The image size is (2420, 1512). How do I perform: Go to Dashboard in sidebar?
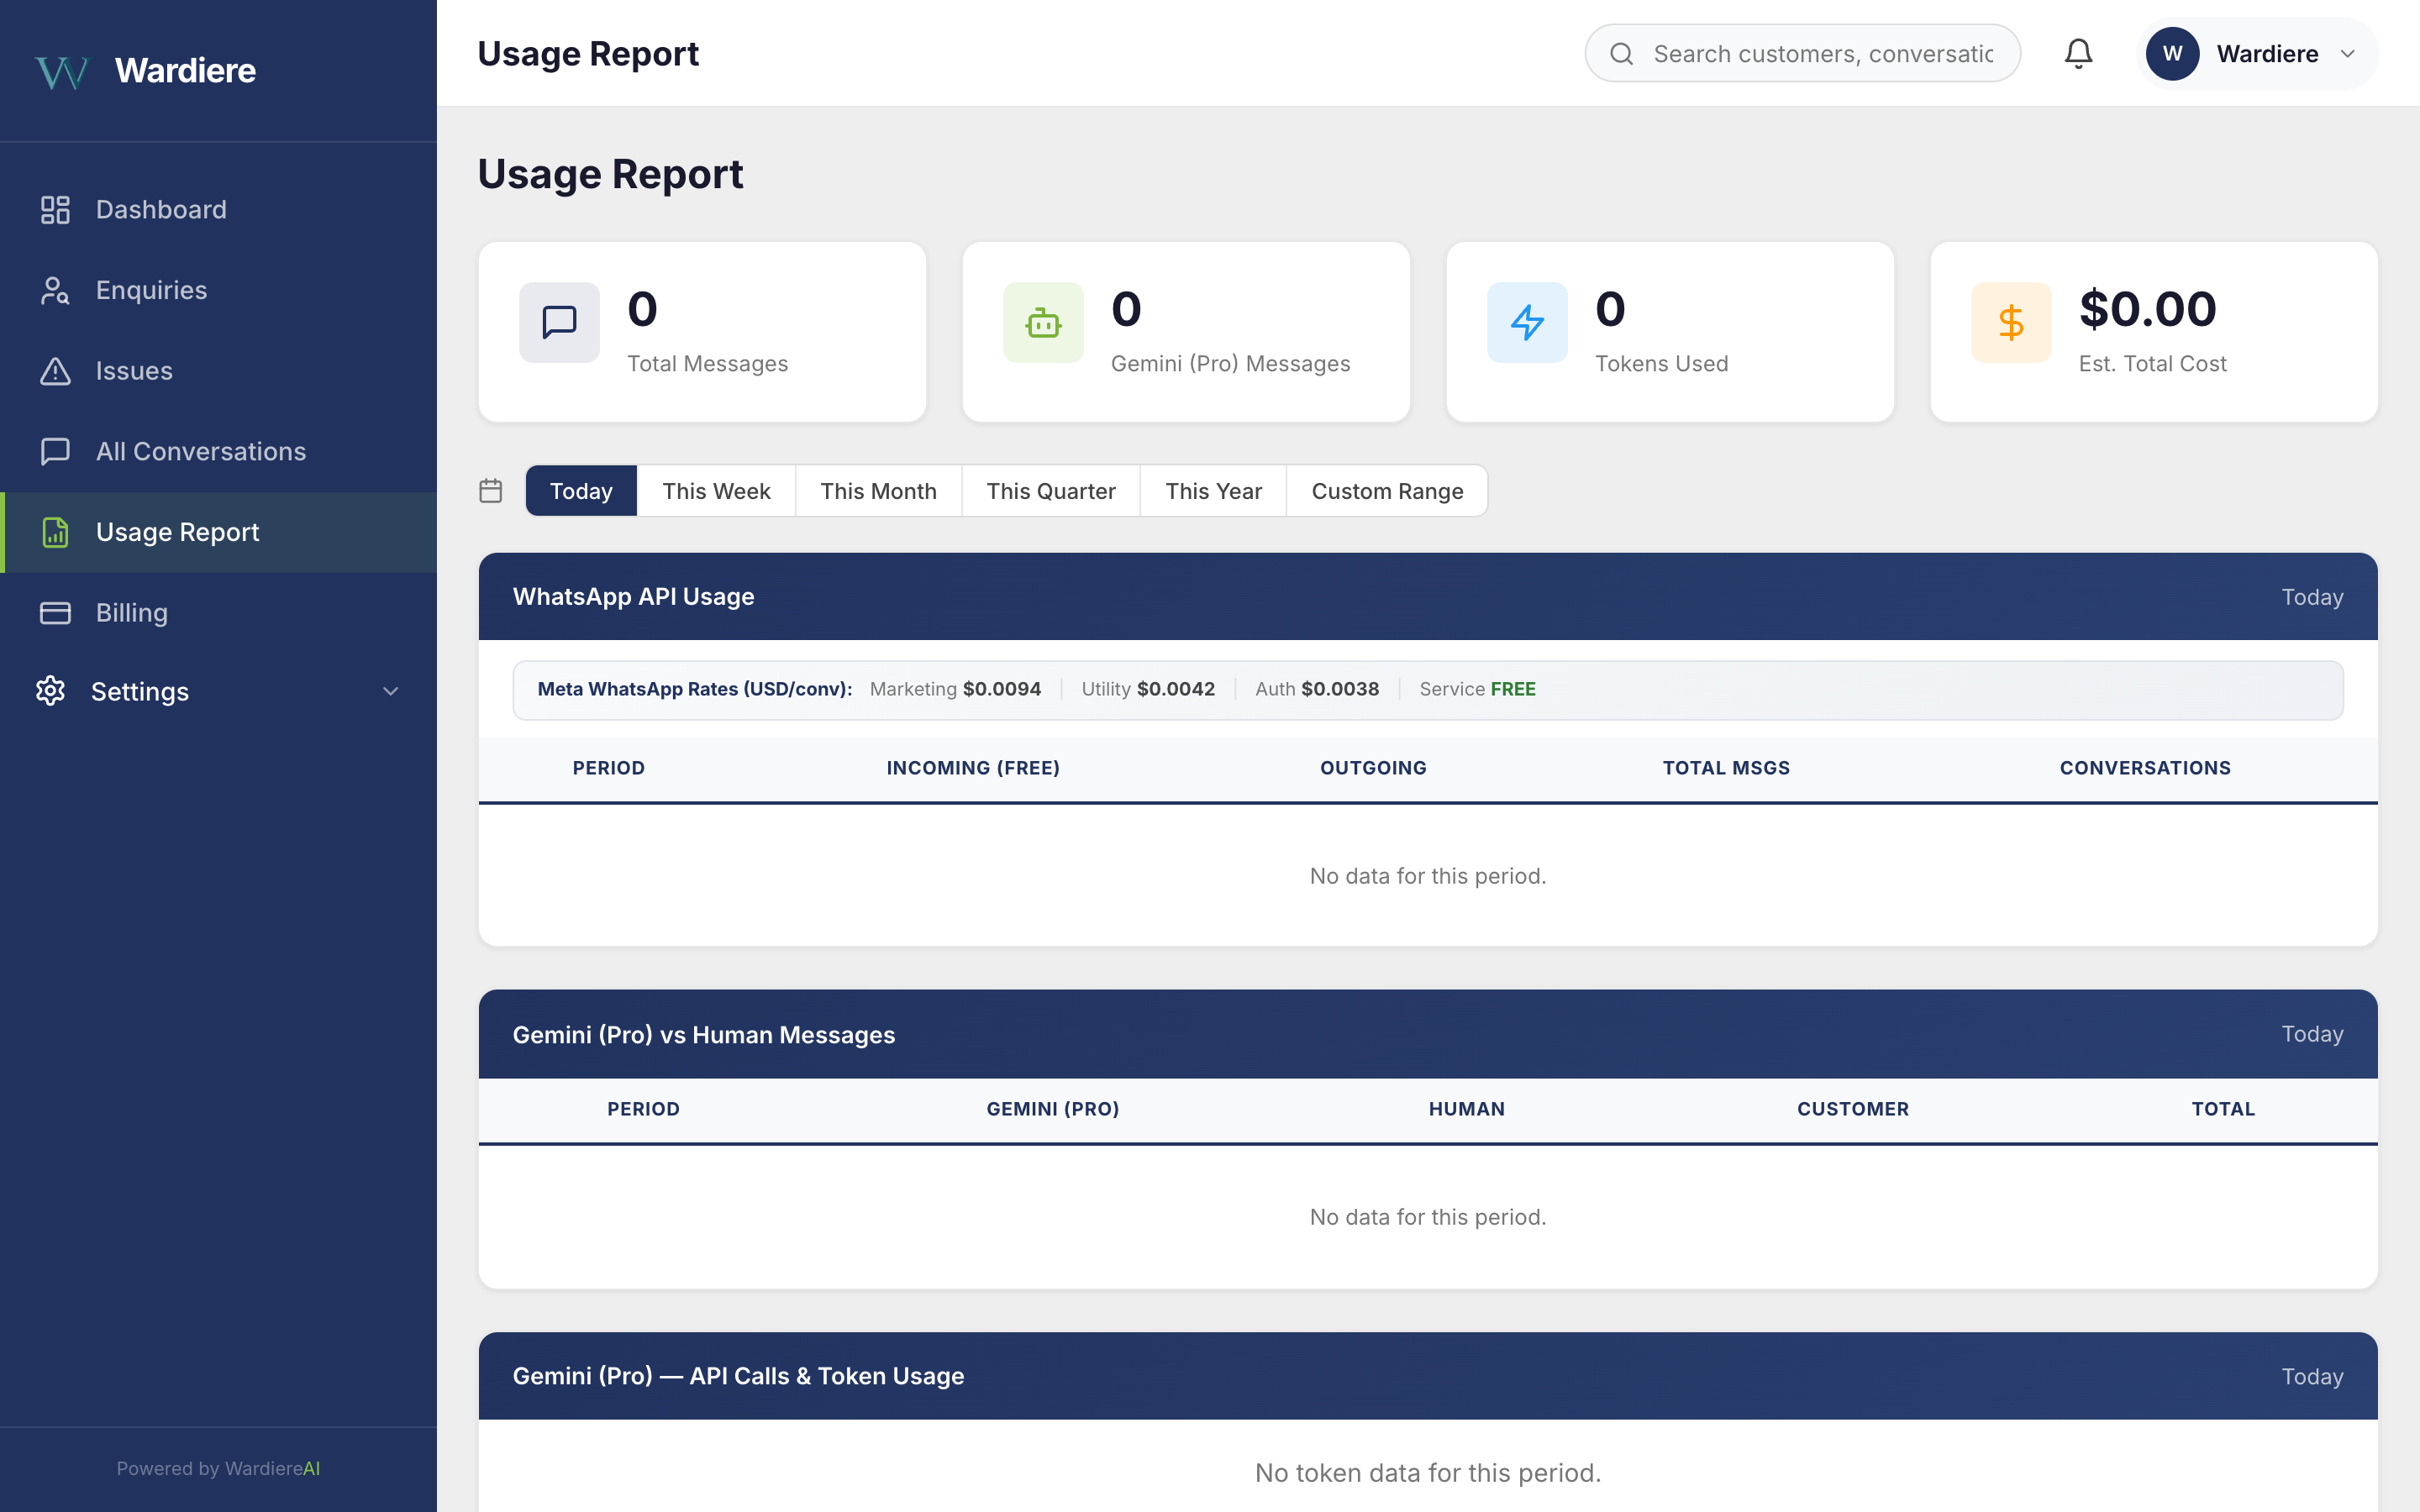tap(218, 210)
